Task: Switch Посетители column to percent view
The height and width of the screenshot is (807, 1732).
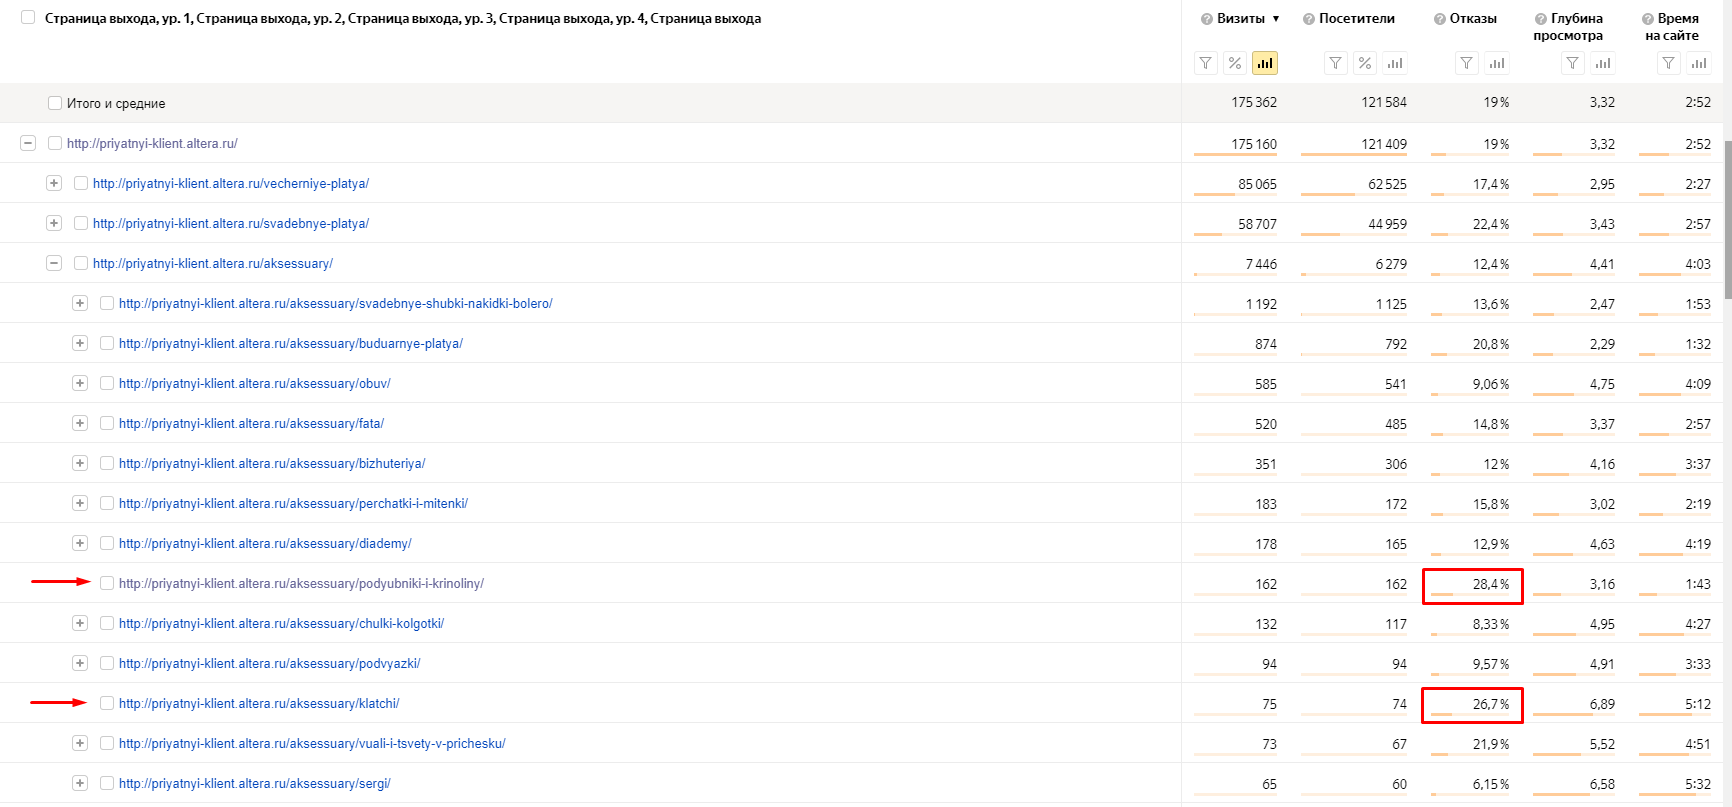Action: pos(1365,63)
